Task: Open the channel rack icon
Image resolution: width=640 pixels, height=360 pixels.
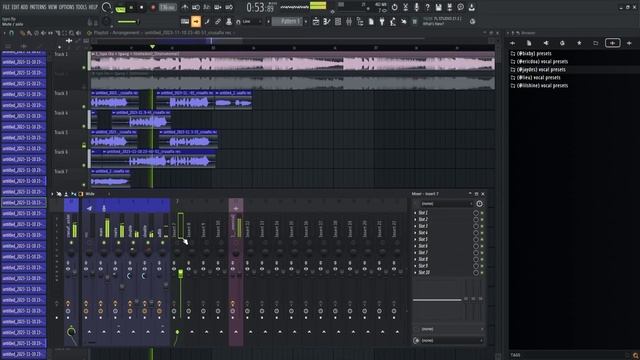Action: [x=338, y=22]
